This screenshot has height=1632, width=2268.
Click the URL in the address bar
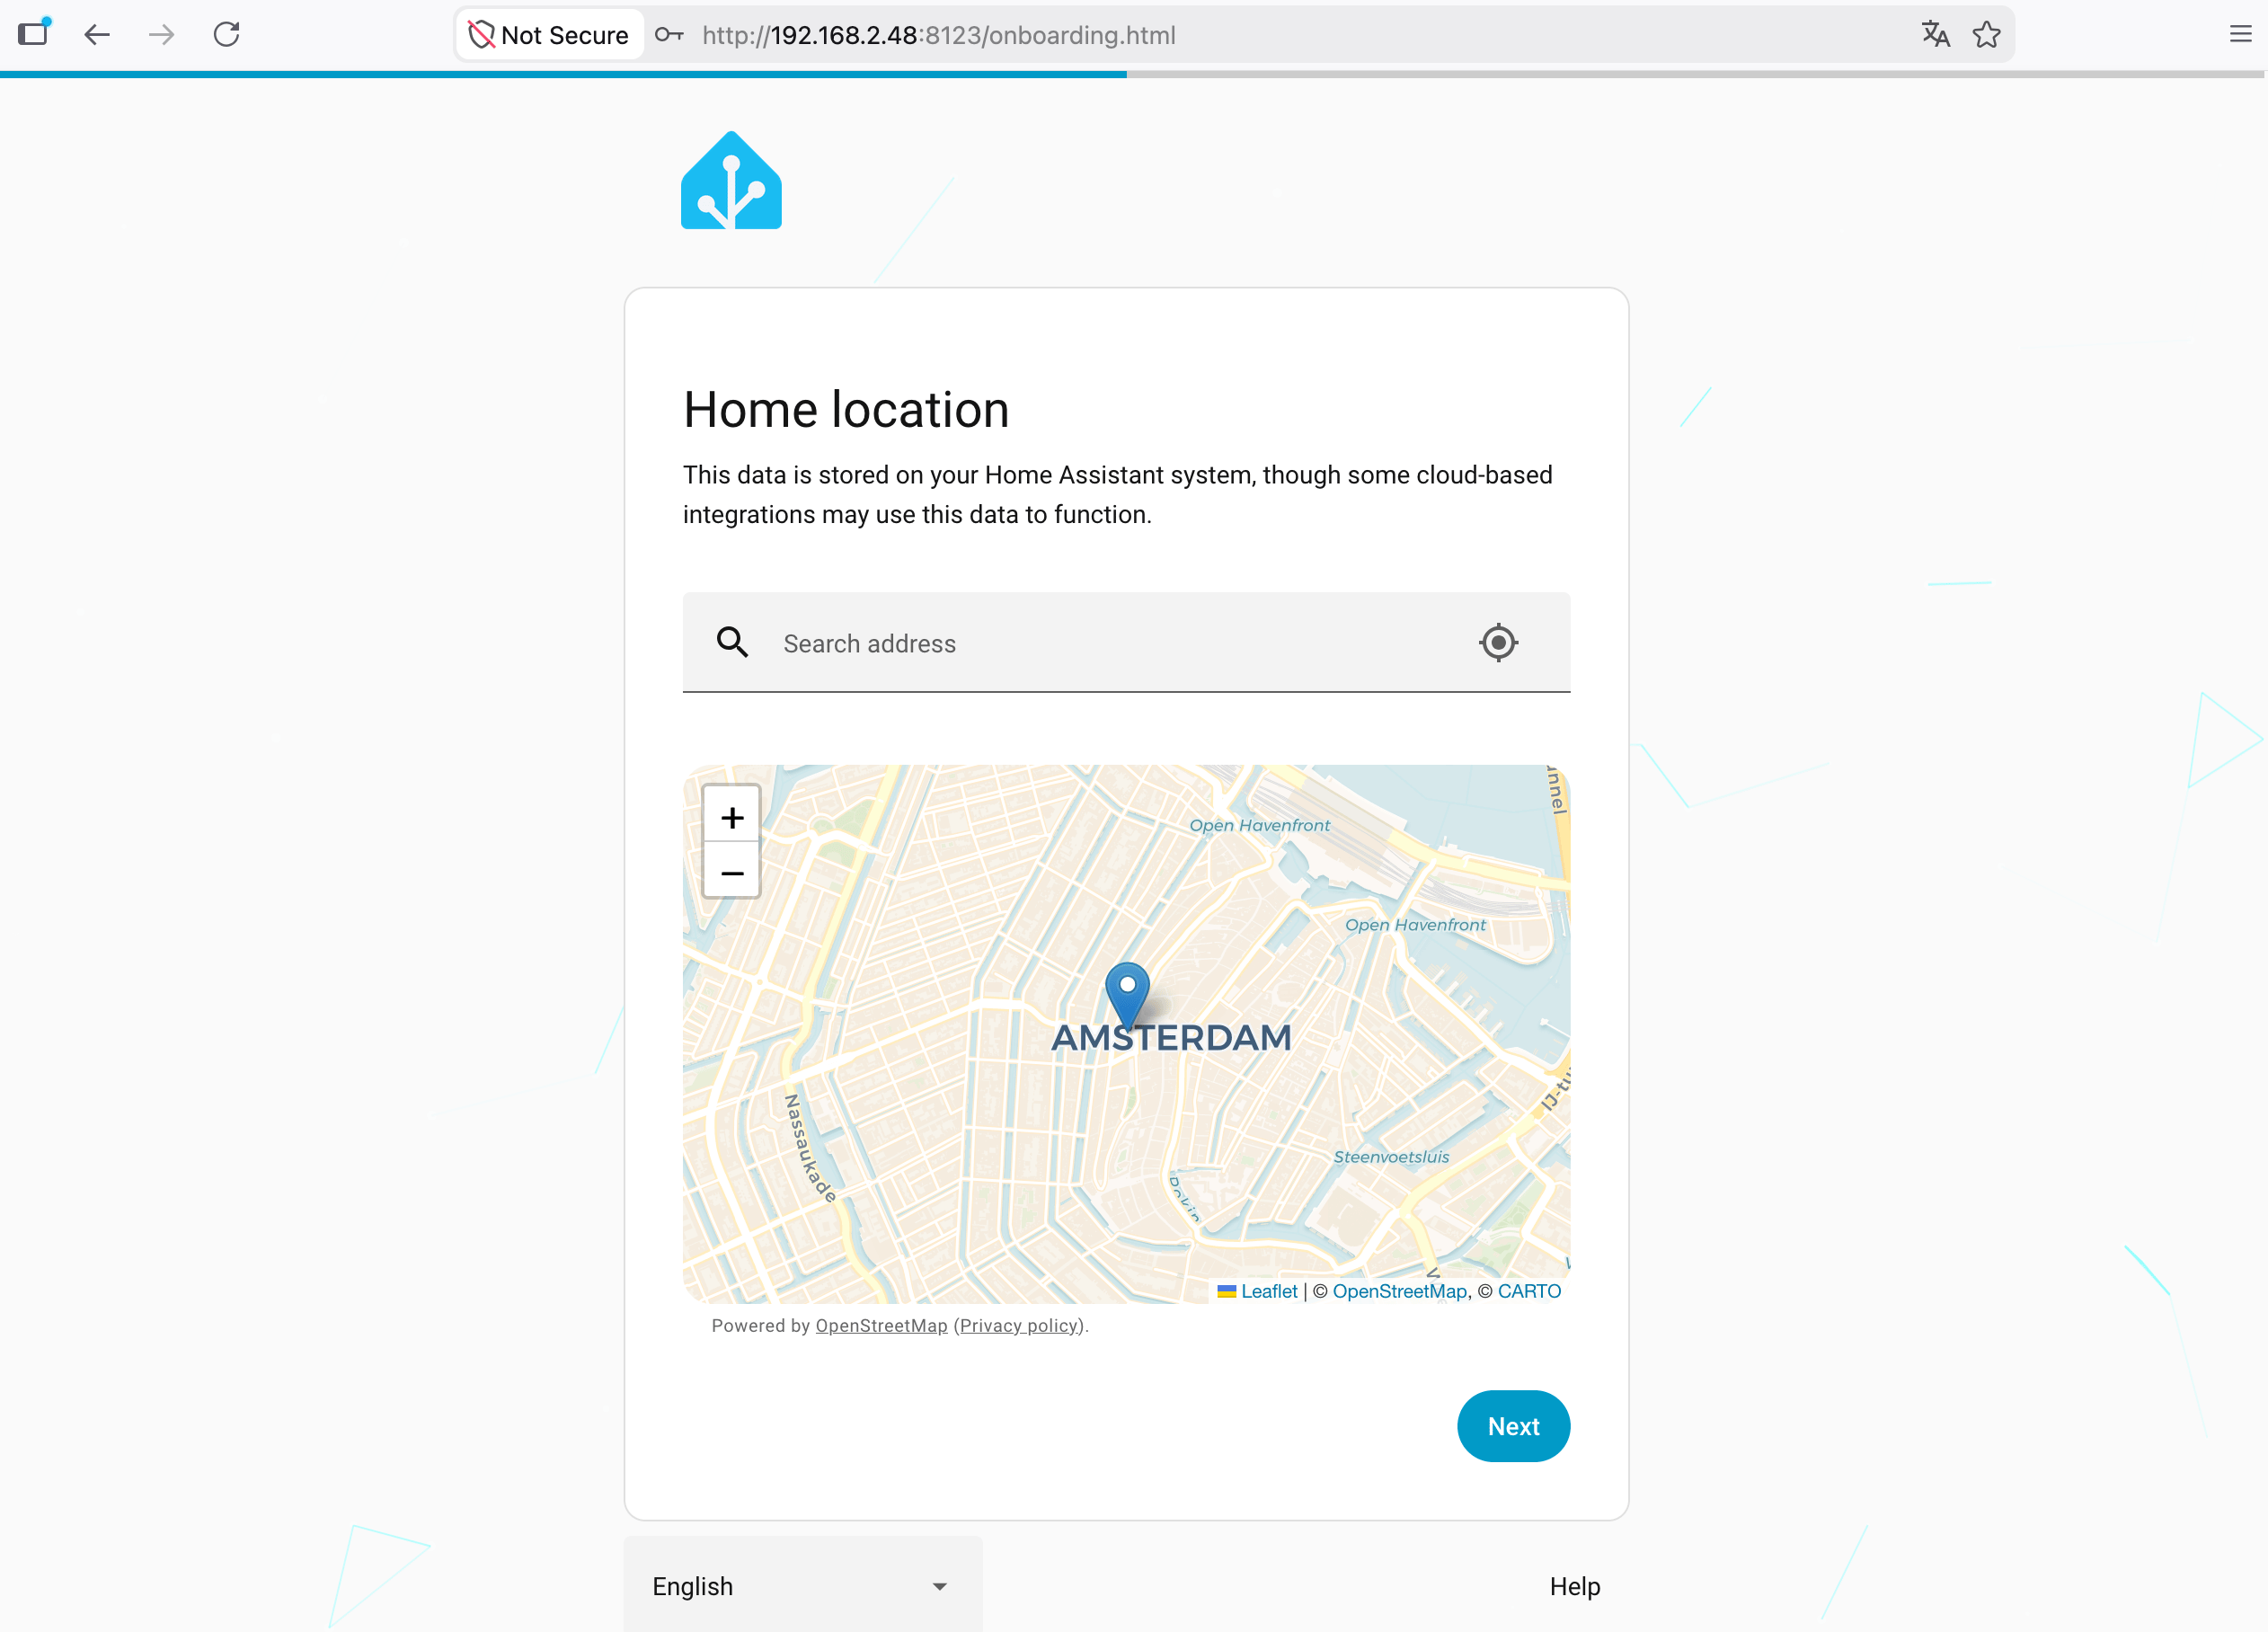pyautogui.click(x=939, y=36)
